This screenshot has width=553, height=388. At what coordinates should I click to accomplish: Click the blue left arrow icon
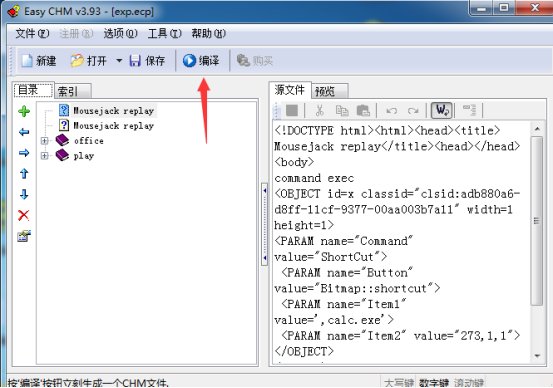coord(24,132)
